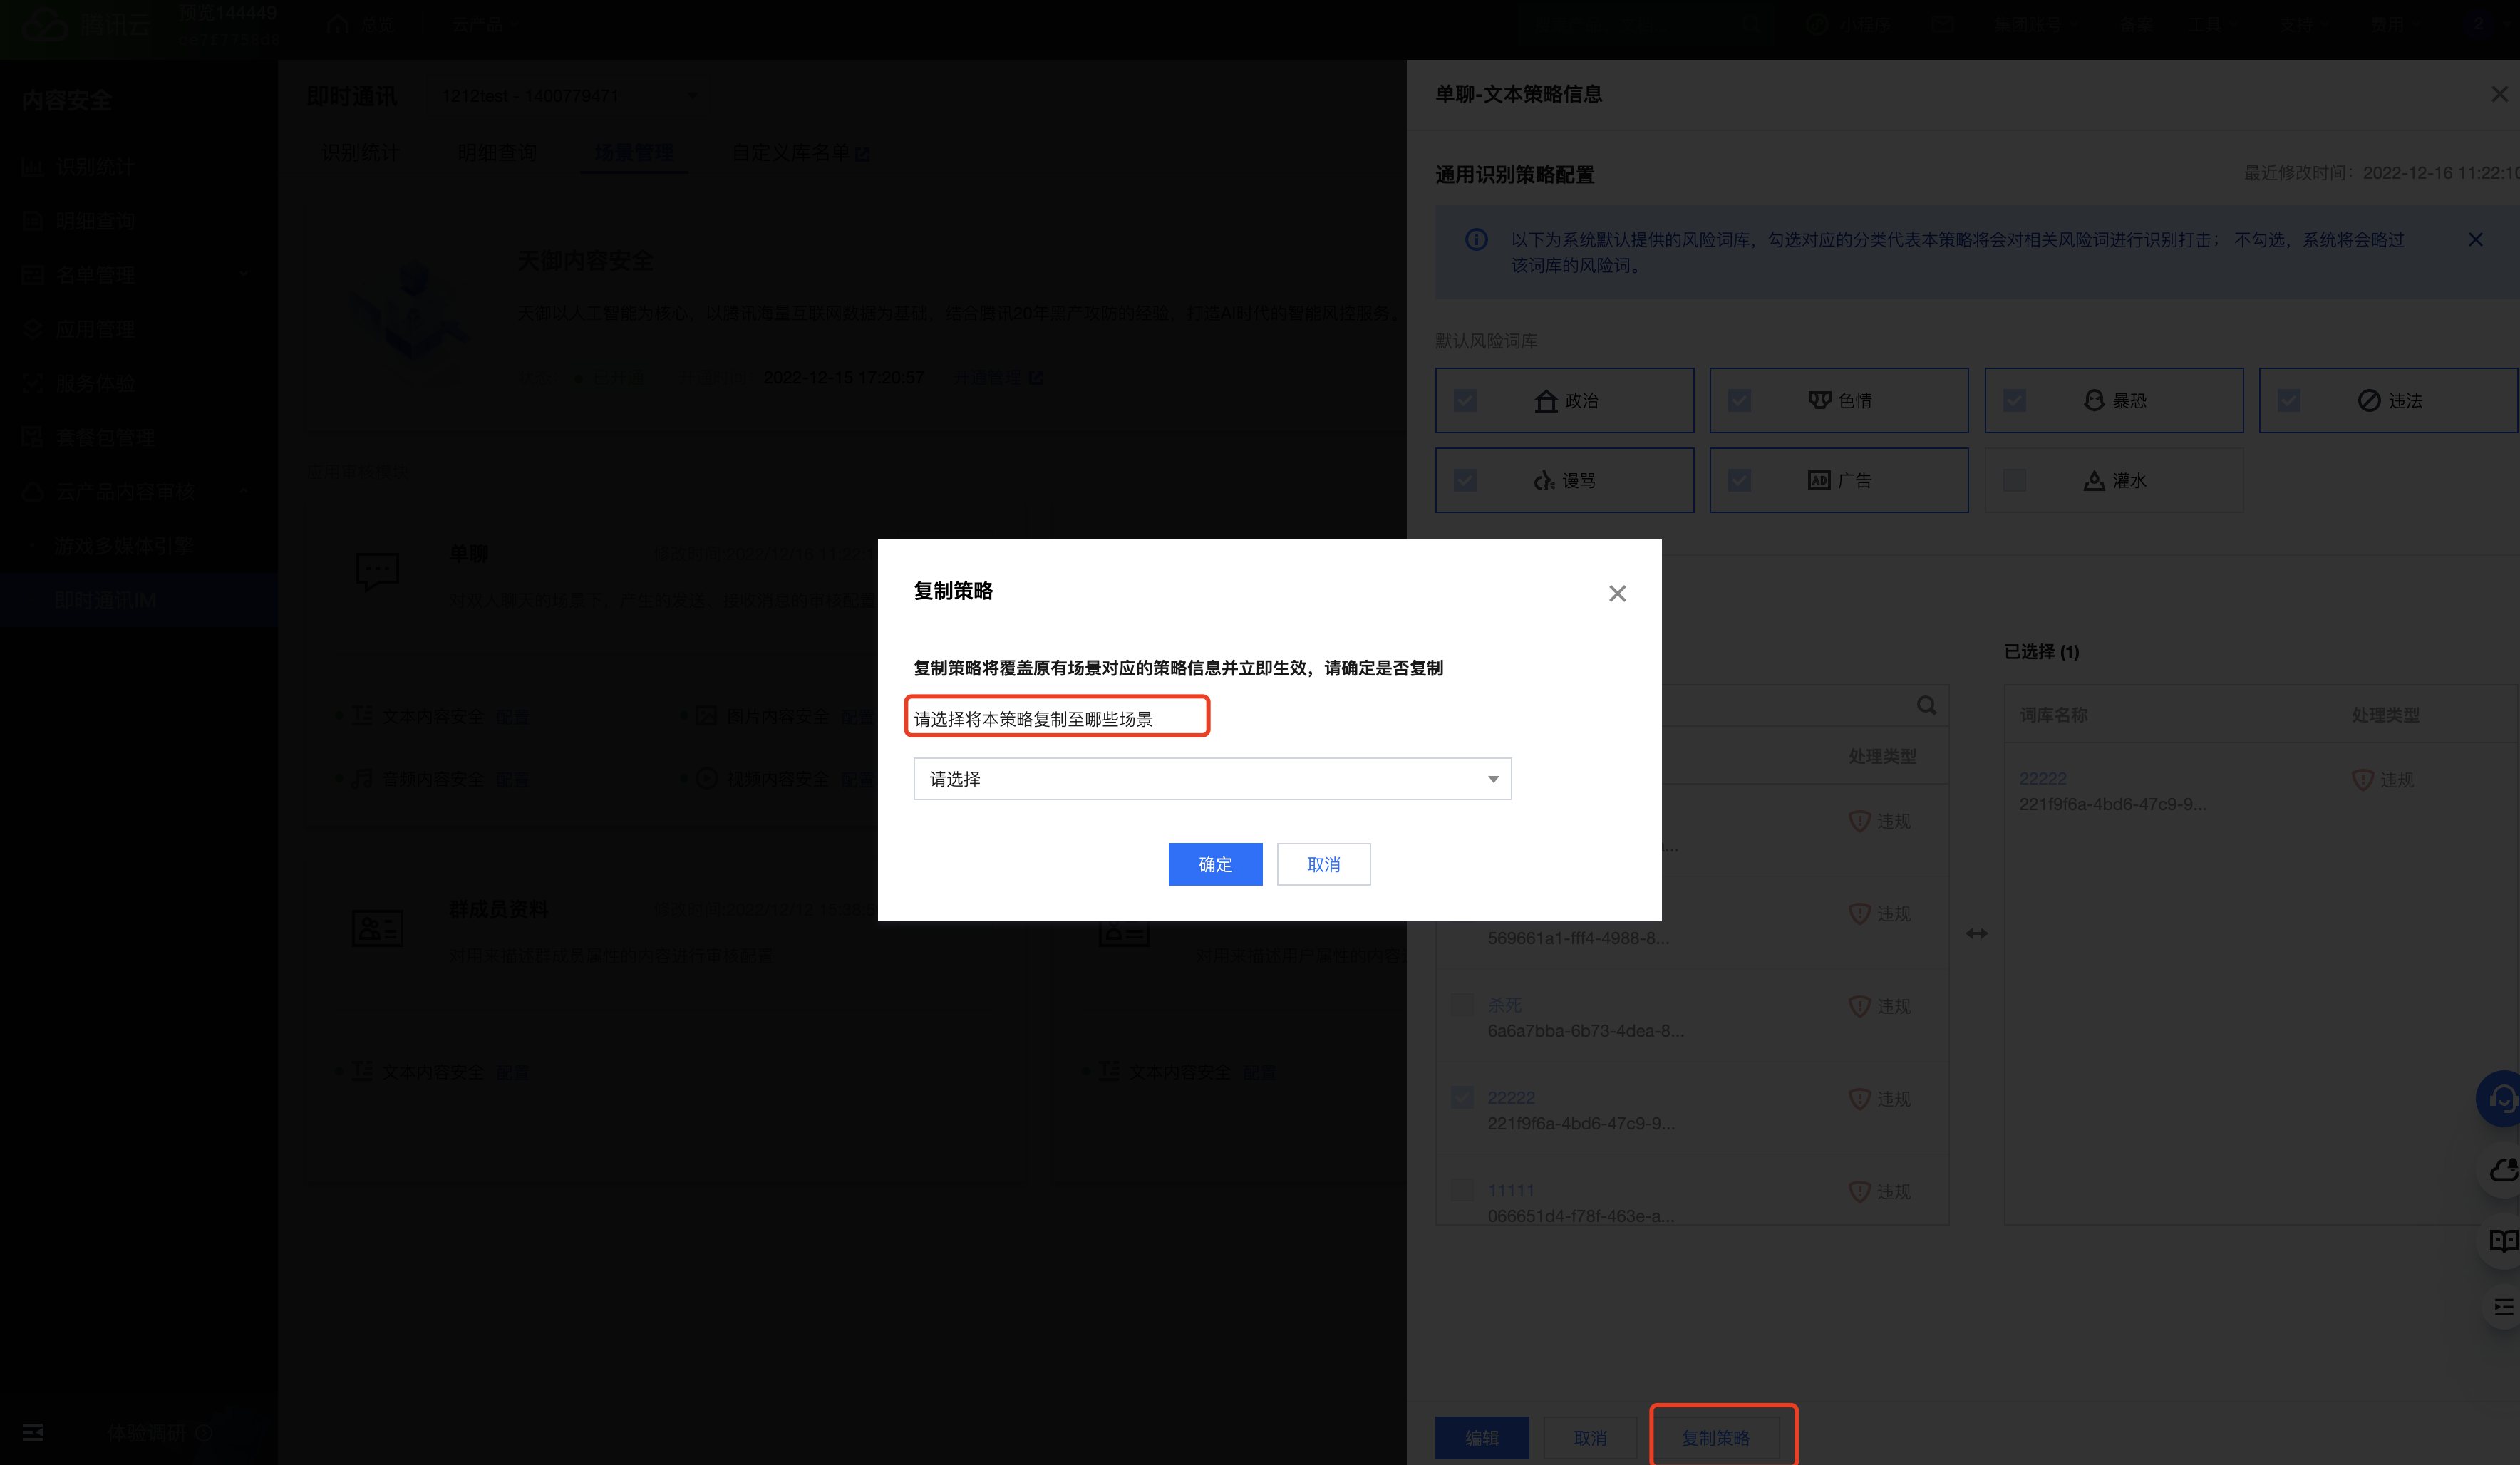Click the 确定 confirm button

pyautogui.click(x=1214, y=864)
